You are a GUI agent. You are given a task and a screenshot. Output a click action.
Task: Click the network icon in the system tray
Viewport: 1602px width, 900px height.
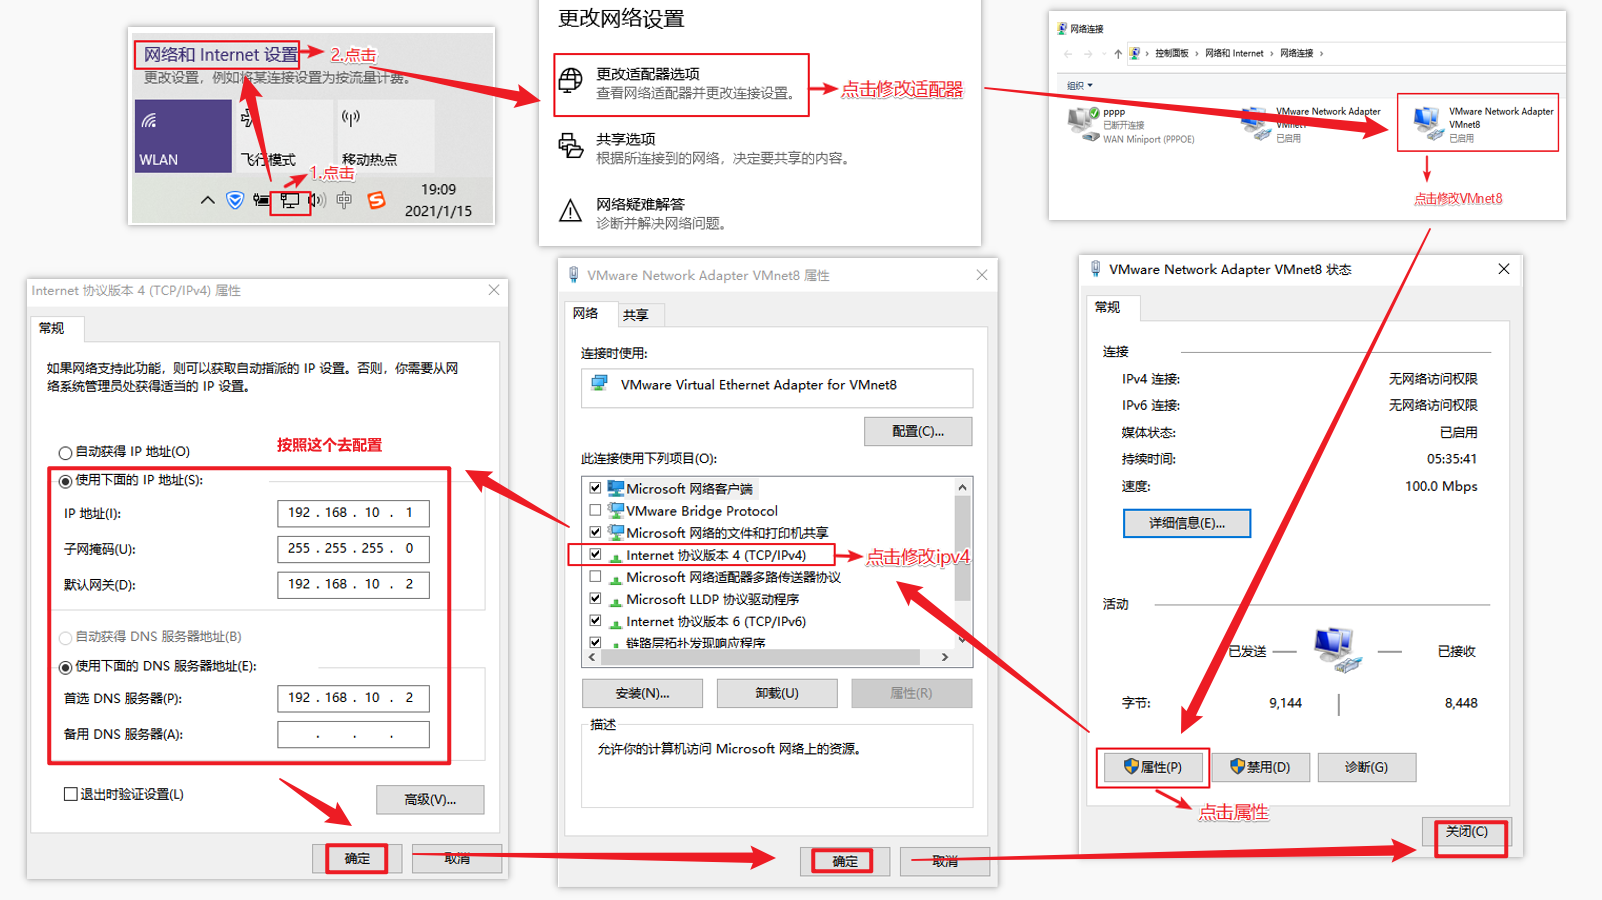289,200
